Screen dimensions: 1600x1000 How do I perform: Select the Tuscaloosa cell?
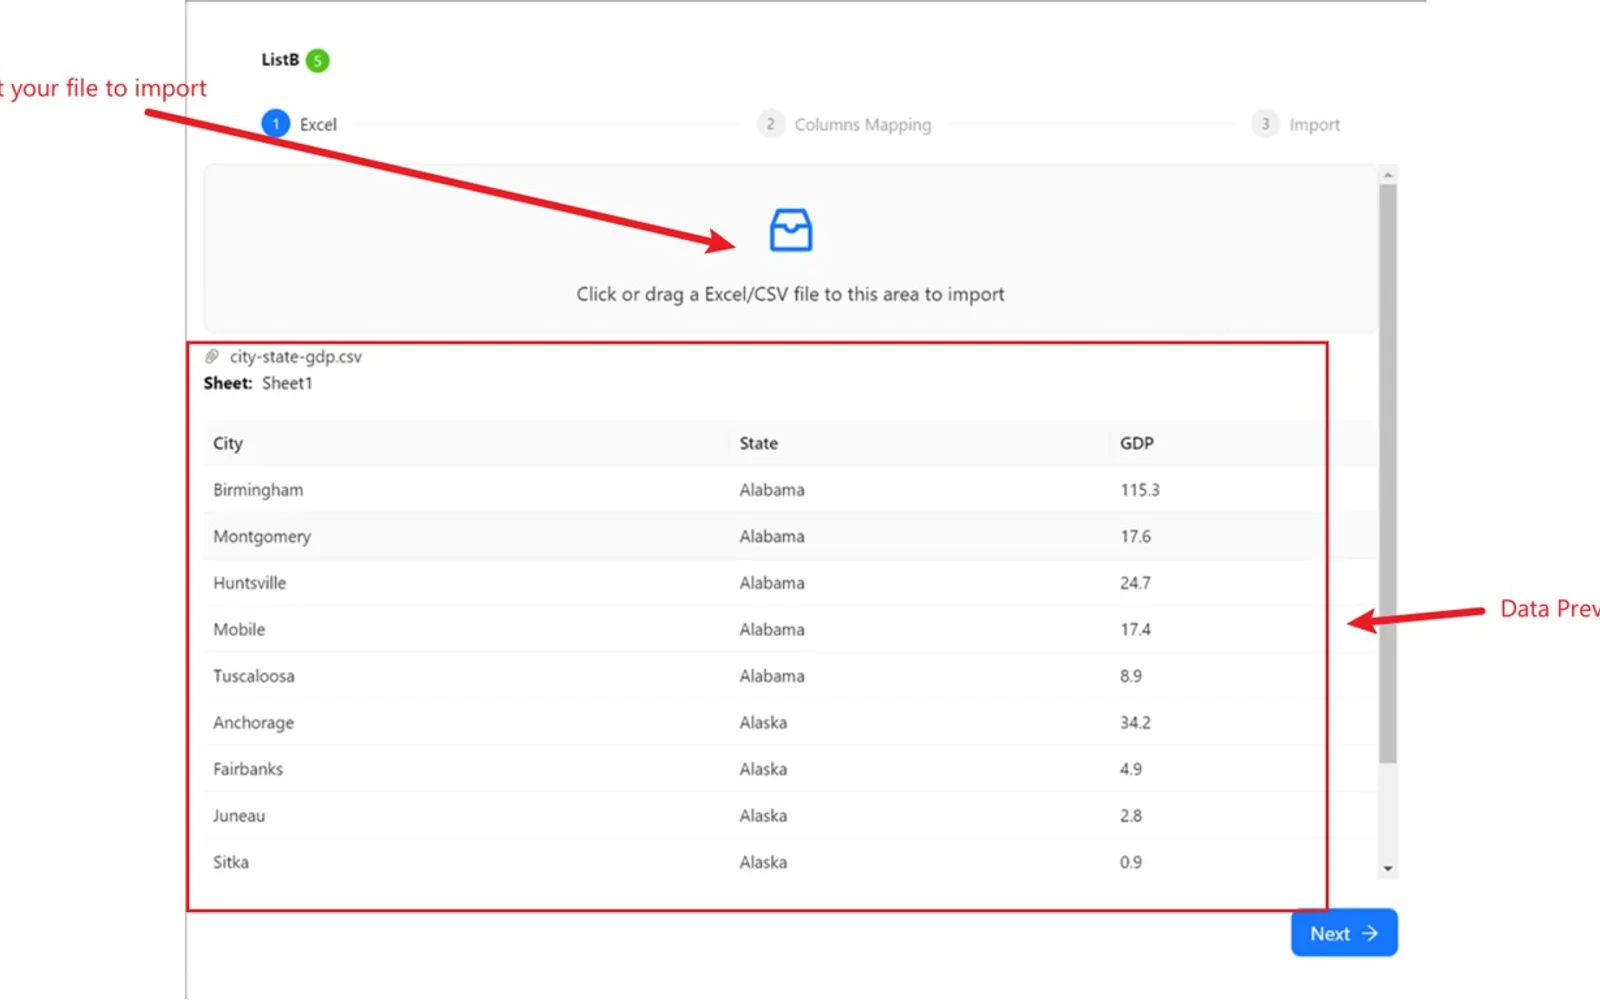click(x=254, y=676)
